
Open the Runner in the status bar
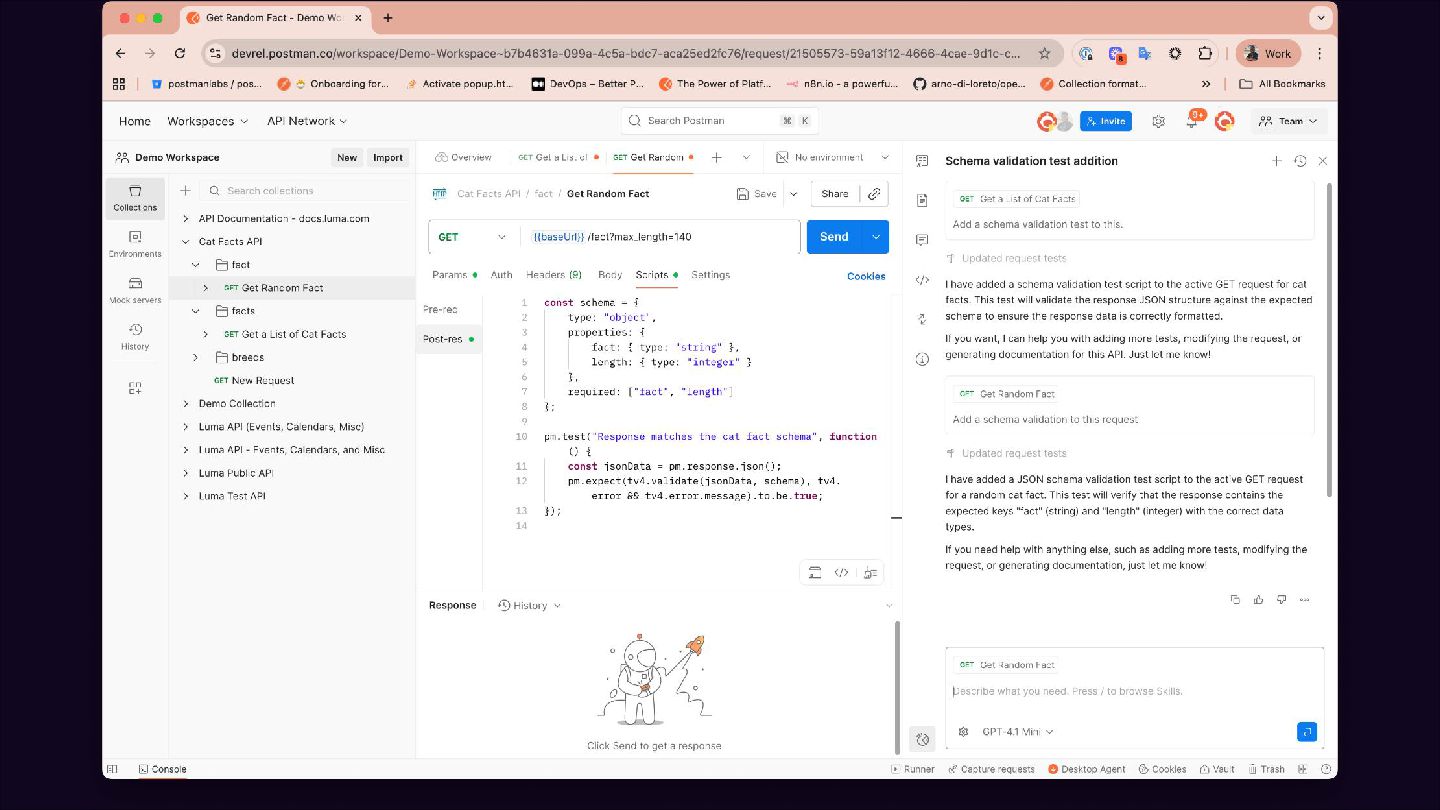(912, 769)
